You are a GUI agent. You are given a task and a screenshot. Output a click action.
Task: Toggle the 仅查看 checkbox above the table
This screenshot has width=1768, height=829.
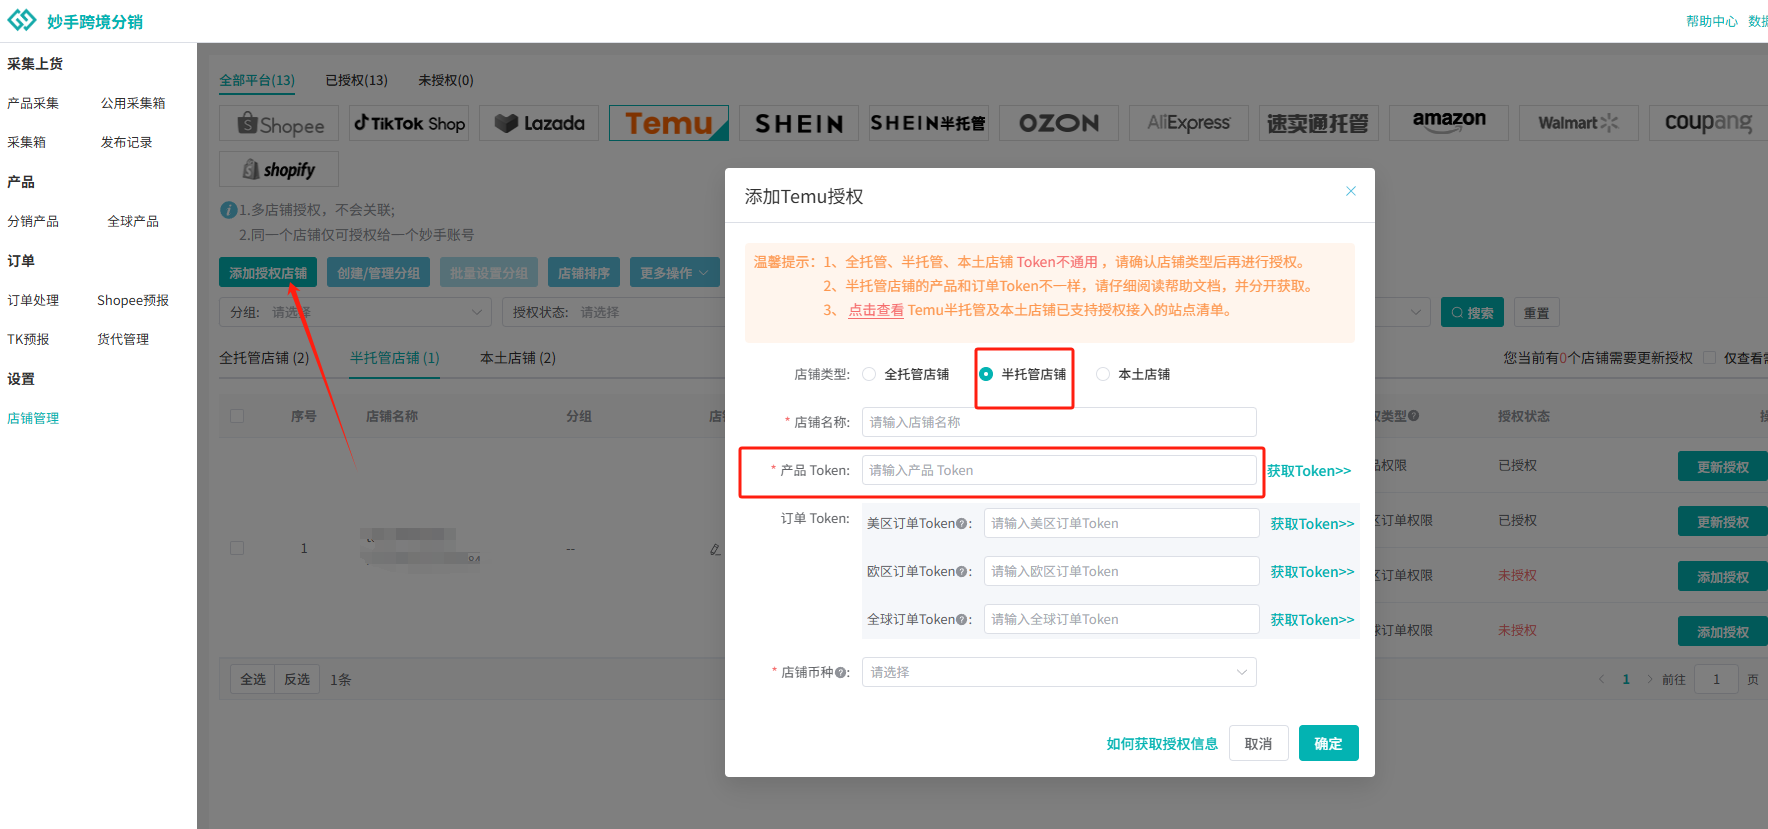1709,357
